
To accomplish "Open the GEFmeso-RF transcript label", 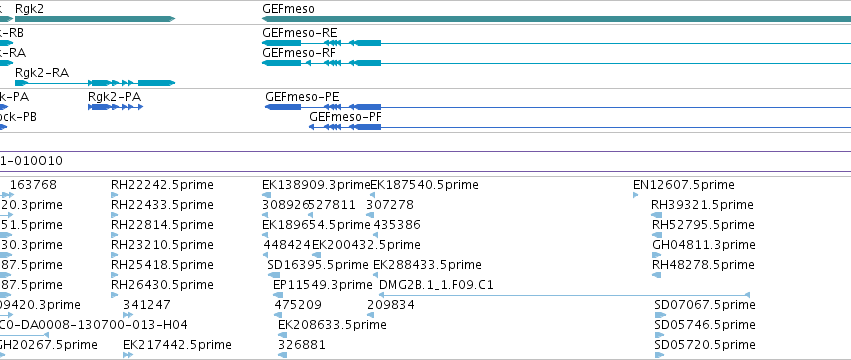I will pyautogui.click(x=299, y=53).
